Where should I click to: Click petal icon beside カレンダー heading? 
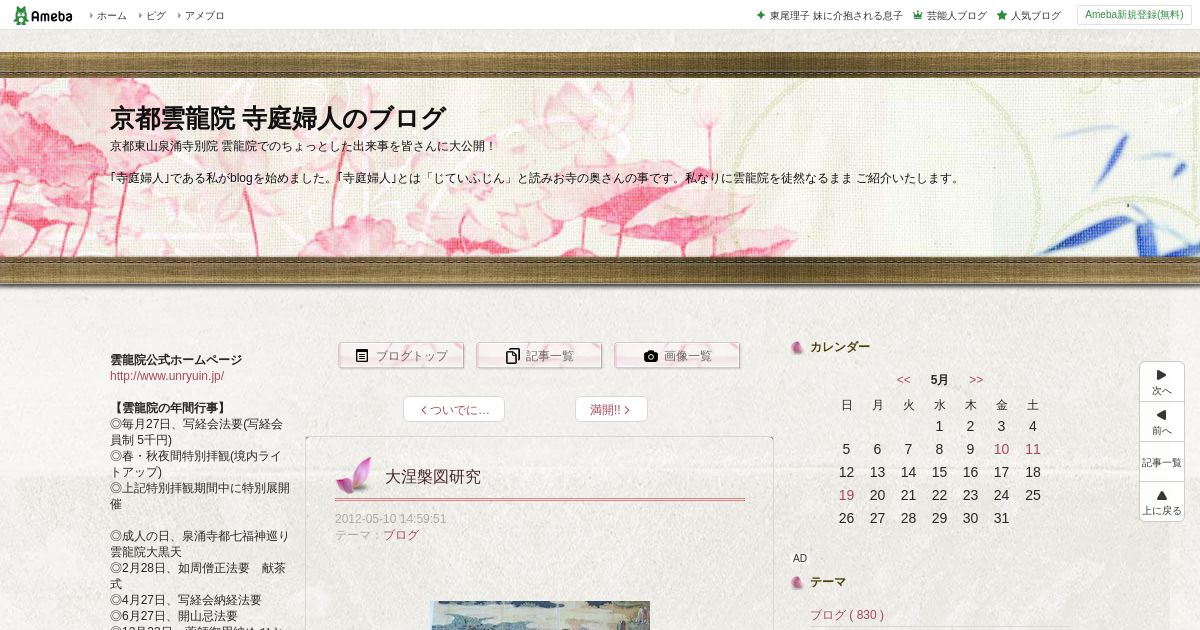[x=797, y=348]
